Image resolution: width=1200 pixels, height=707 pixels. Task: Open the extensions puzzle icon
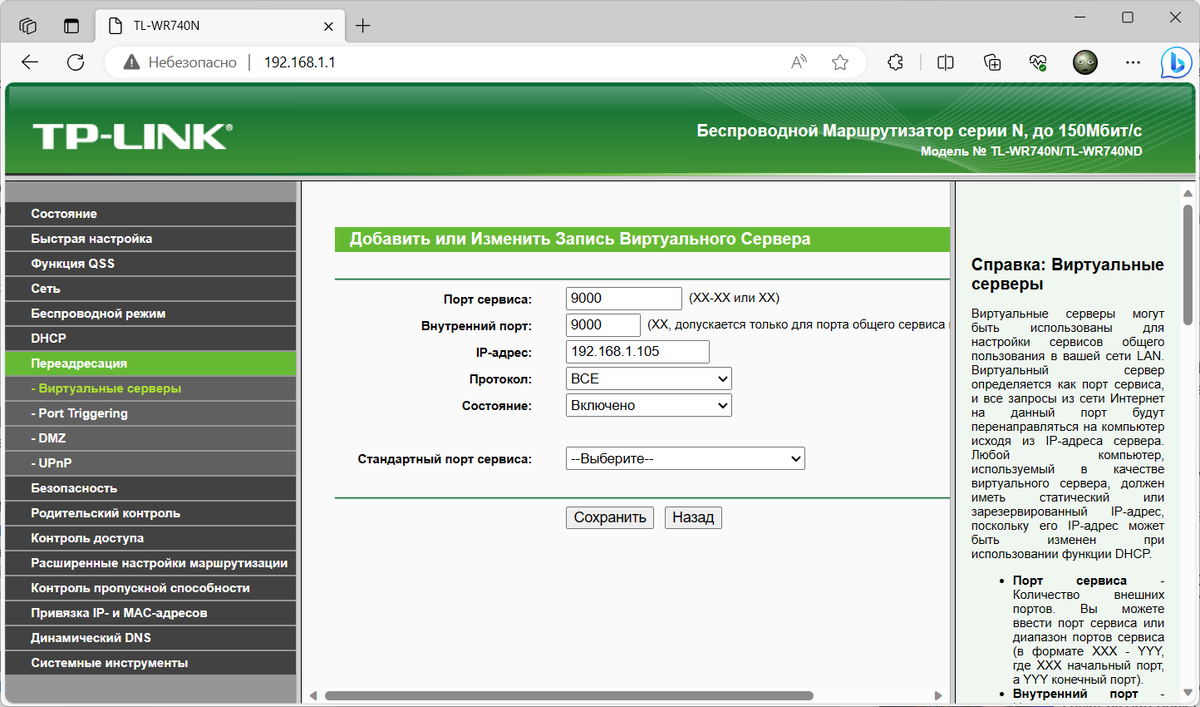(897, 62)
